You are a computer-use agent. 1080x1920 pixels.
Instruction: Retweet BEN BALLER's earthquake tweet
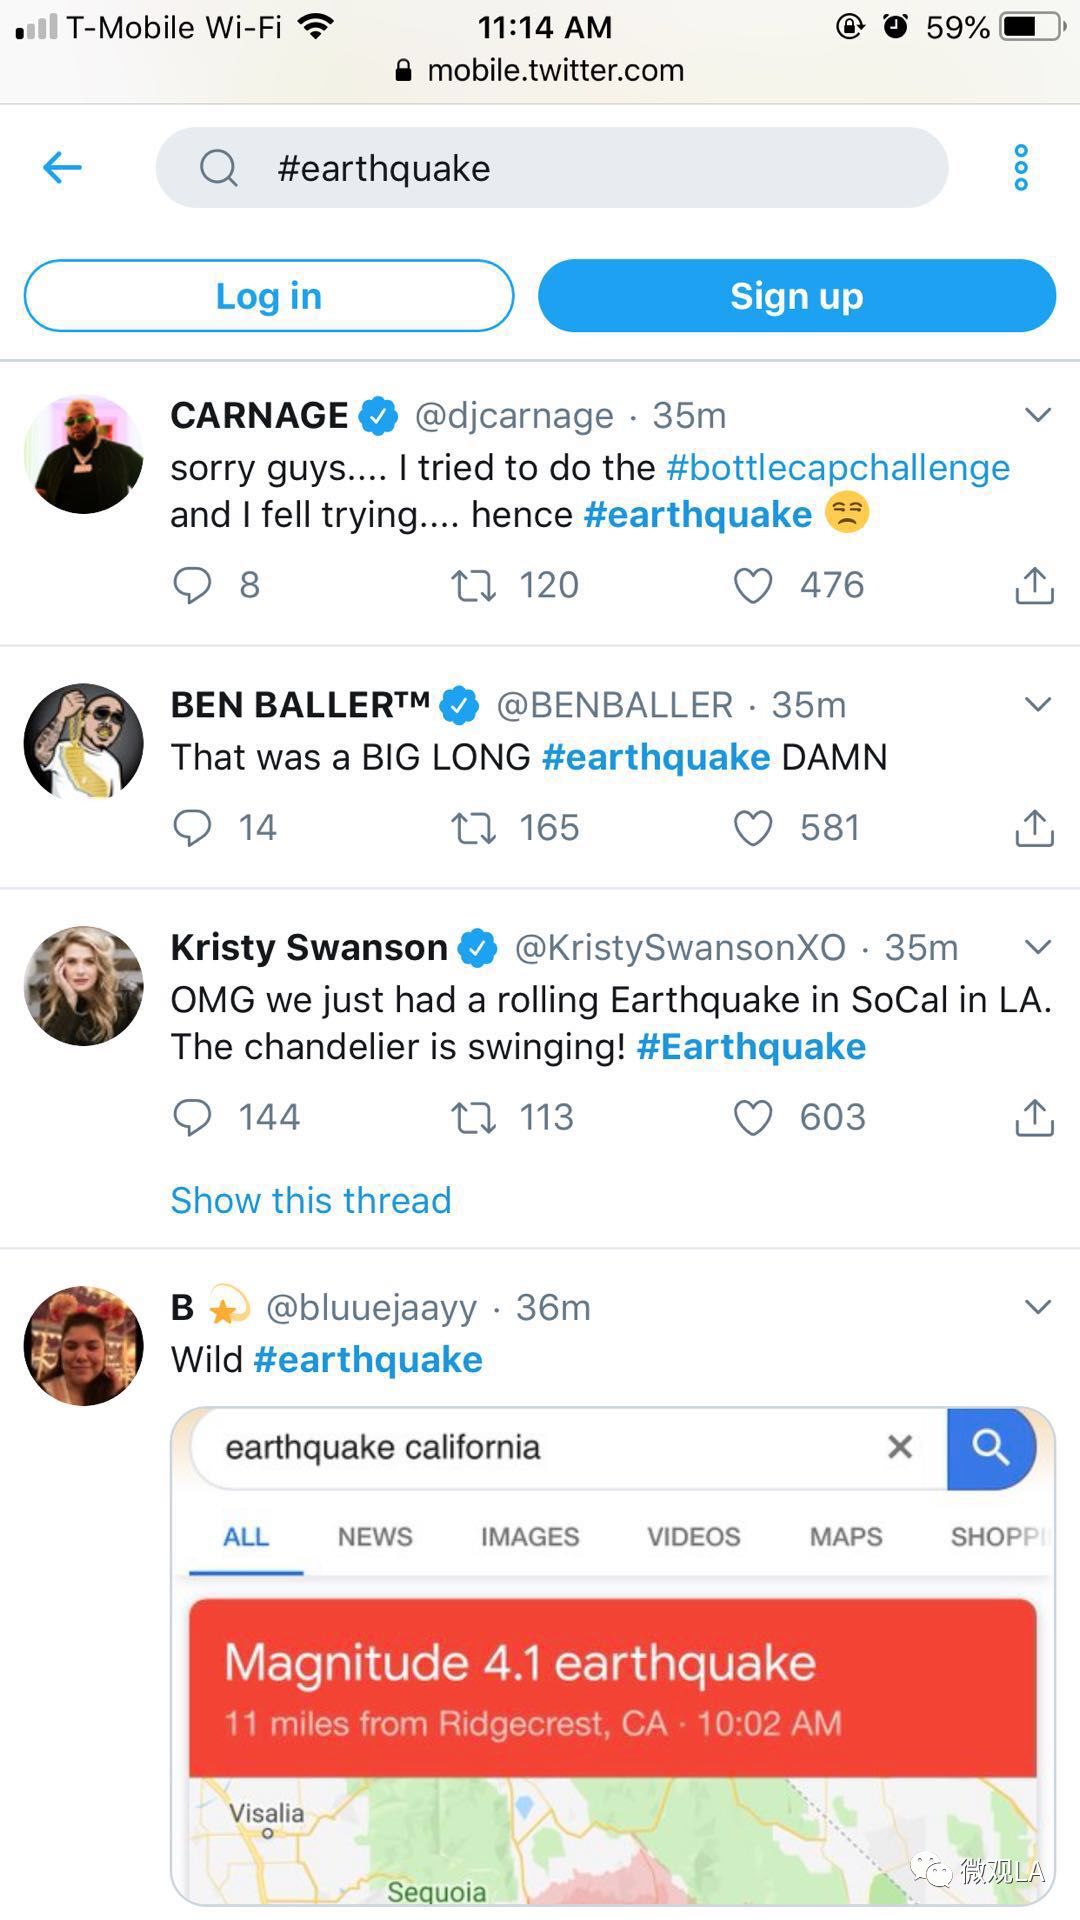(x=473, y=828)
